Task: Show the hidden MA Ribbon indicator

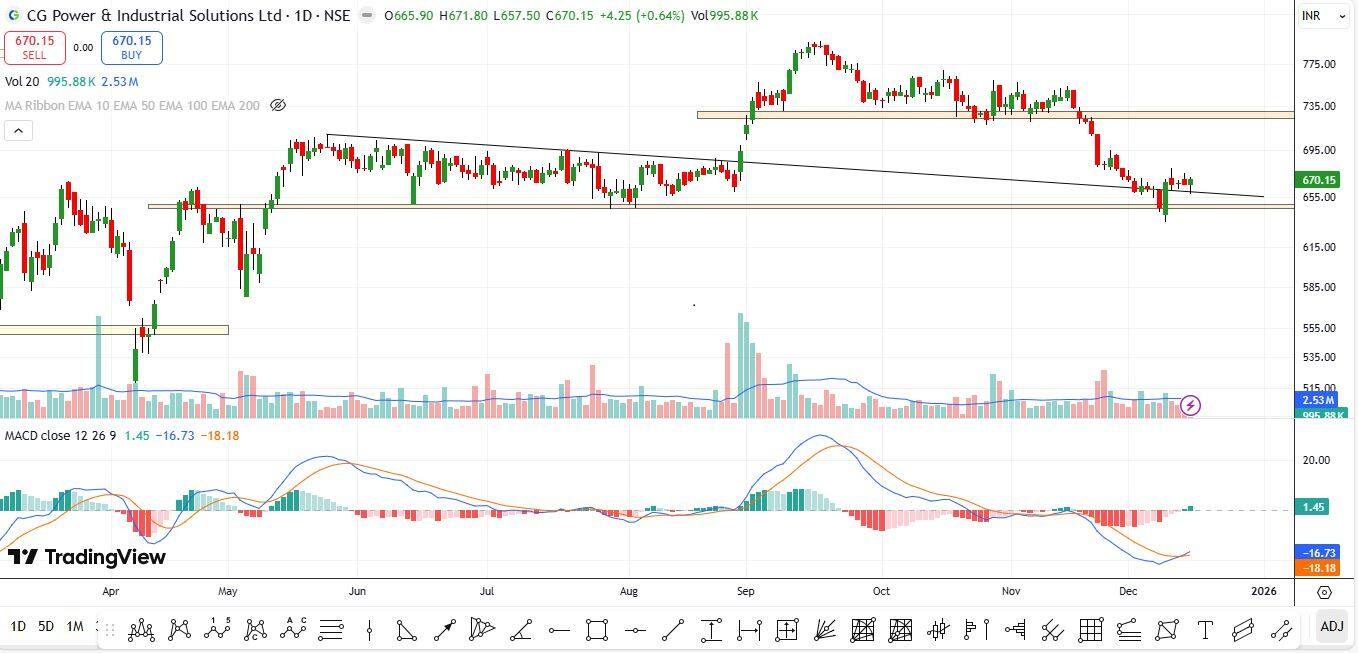Action: 279,105
